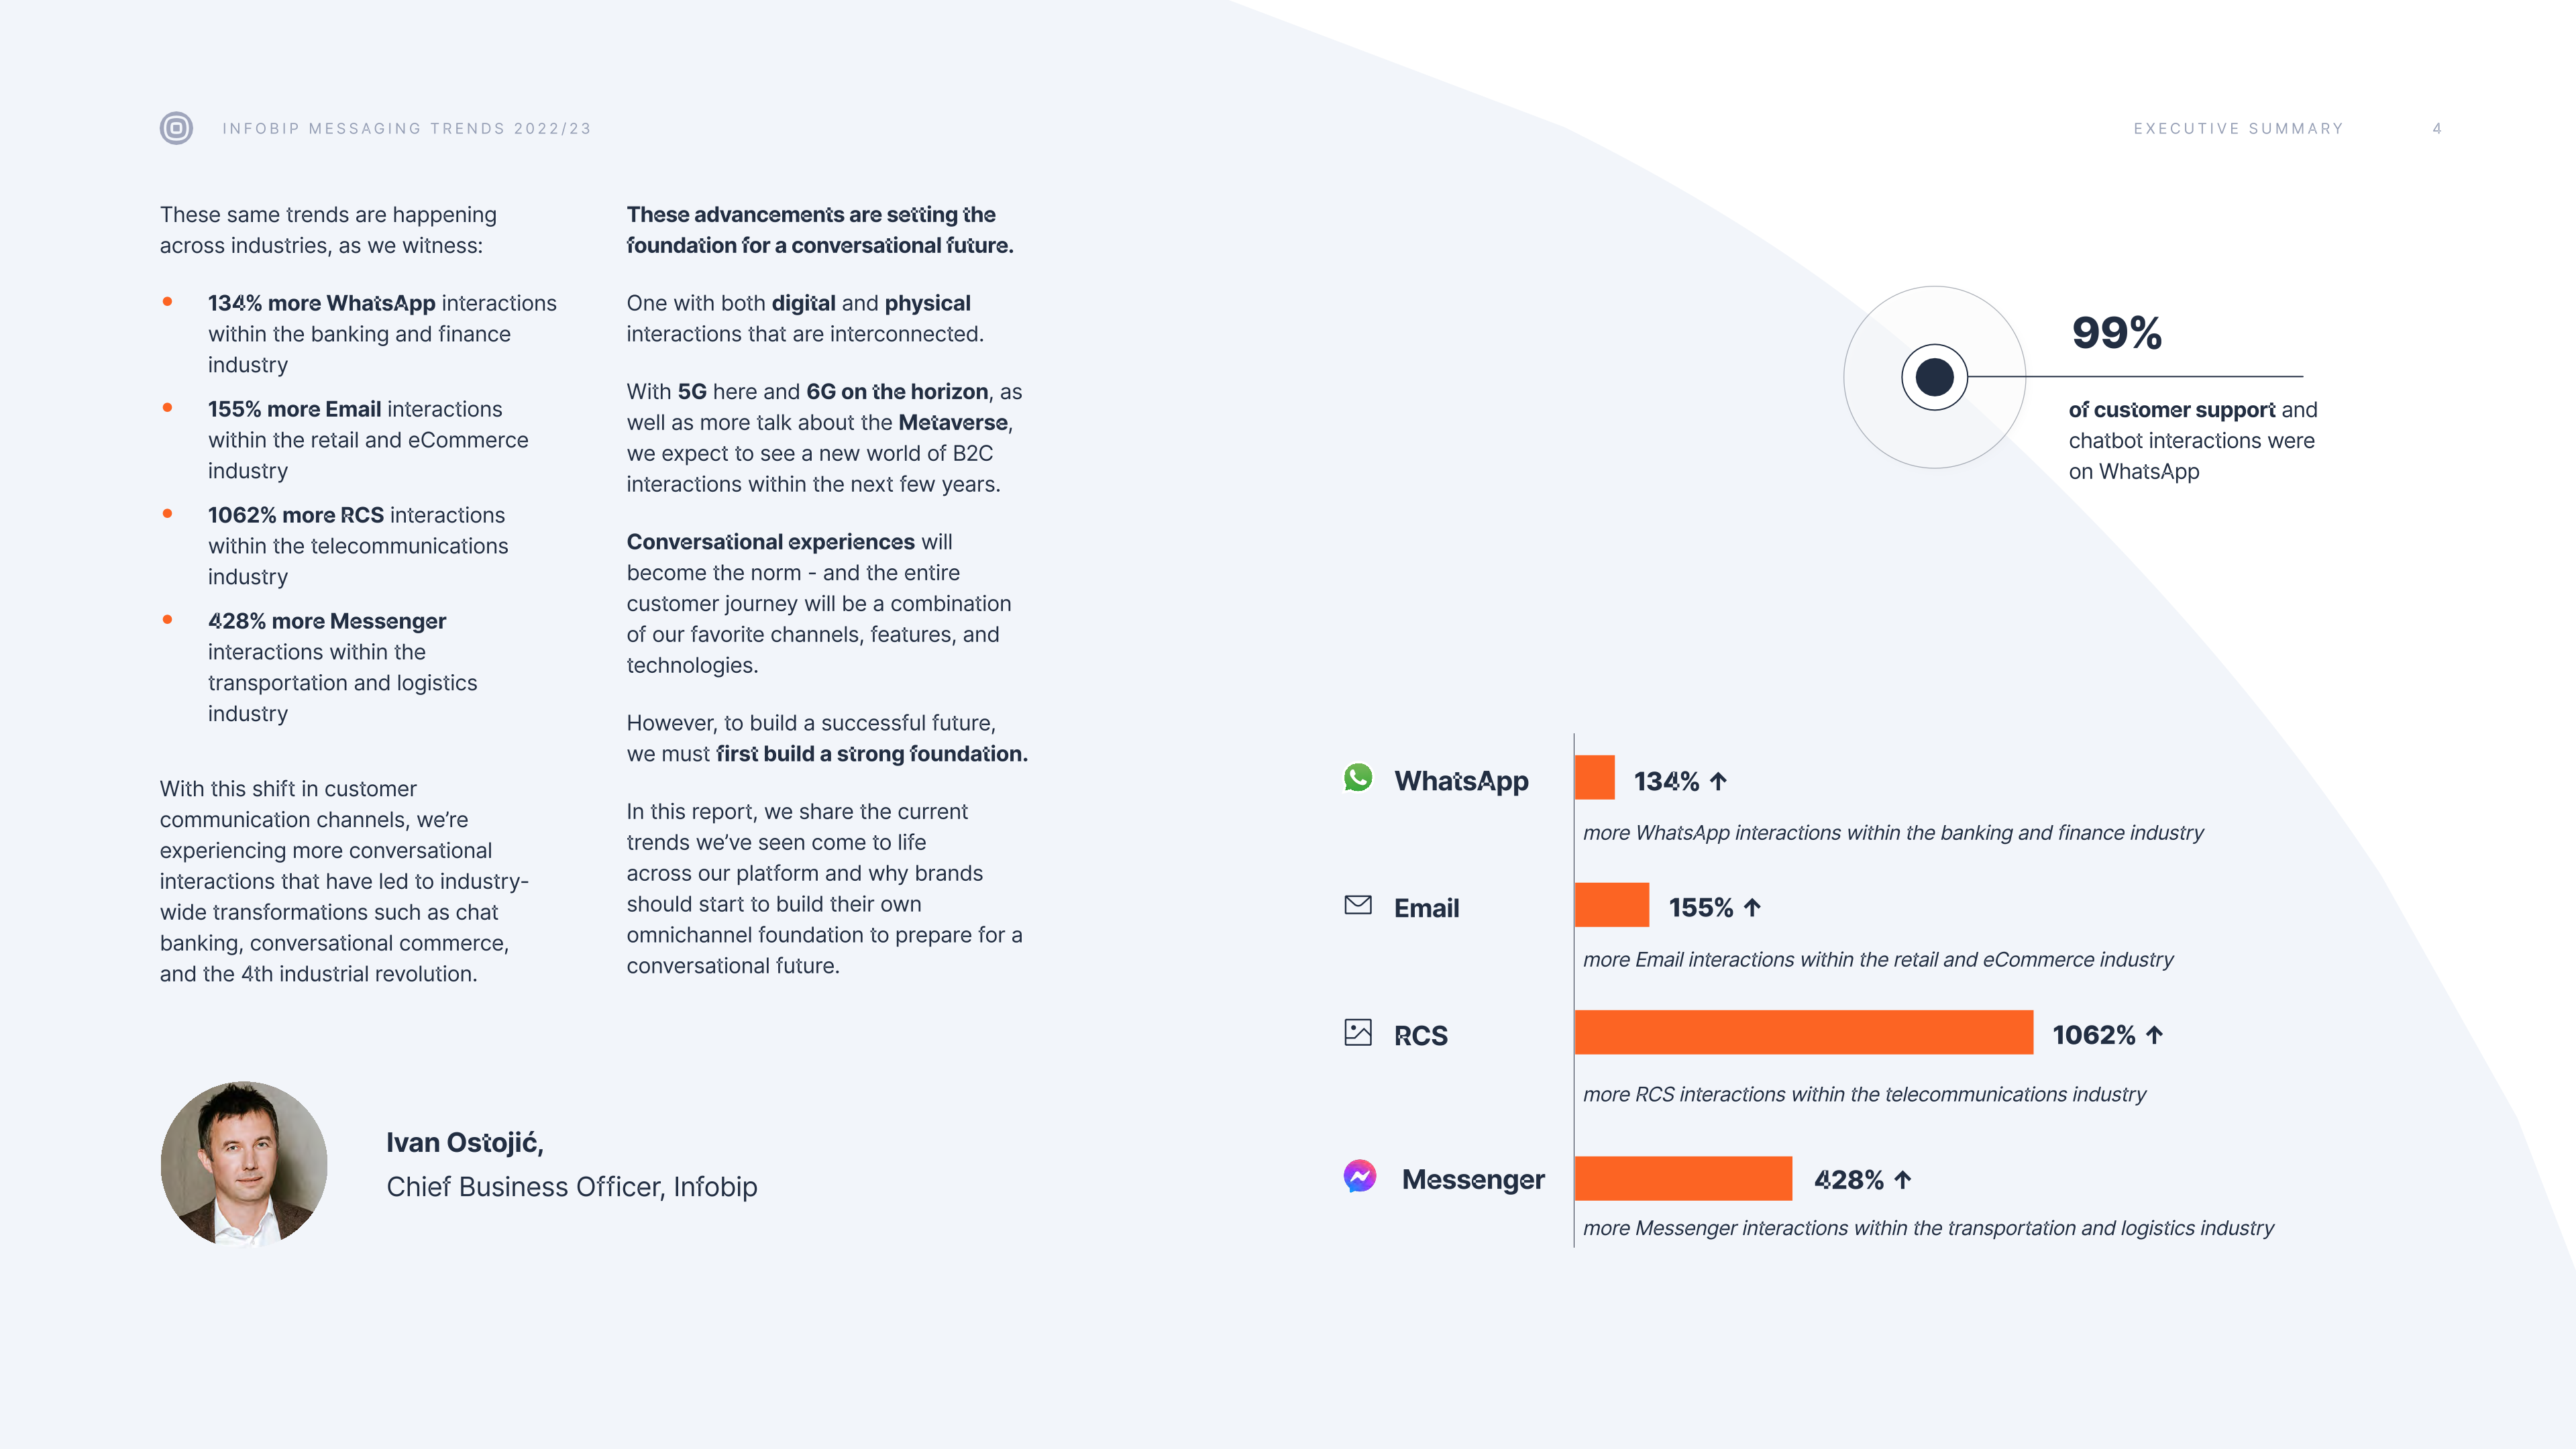Click the Email envelope icon
The width and height of the screenshot is (2576, 1449).
click(x=1358, y=905)
